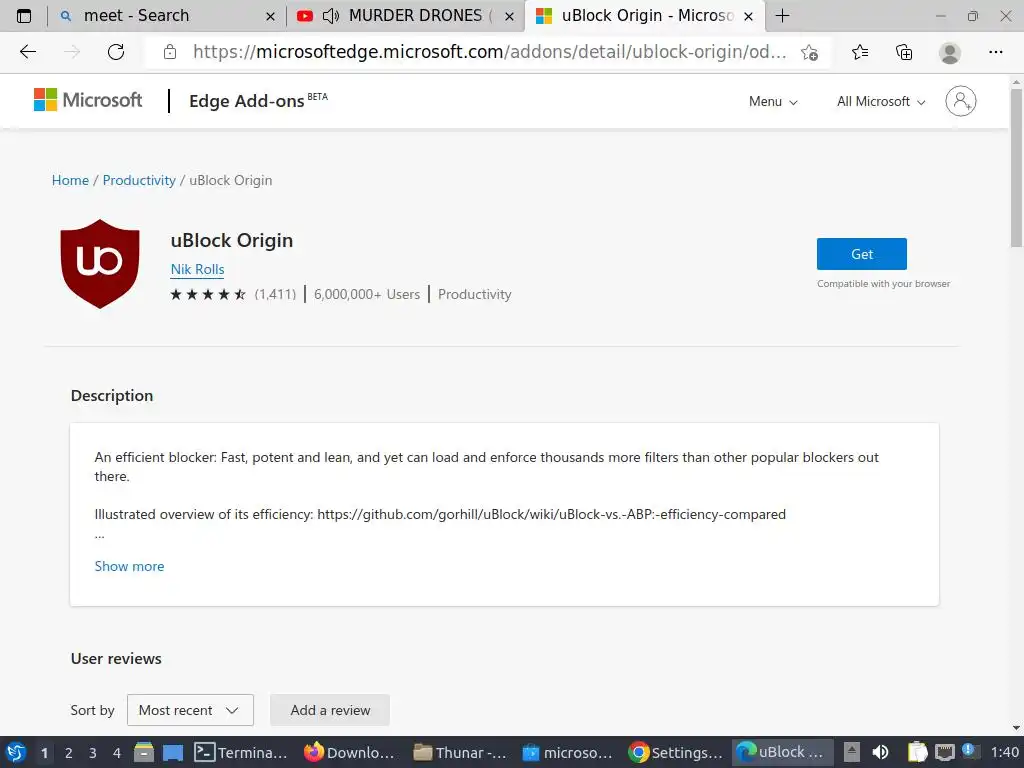
Task: Switch to Chrome Settings taskbar window
Action: (x=676, y=752)
